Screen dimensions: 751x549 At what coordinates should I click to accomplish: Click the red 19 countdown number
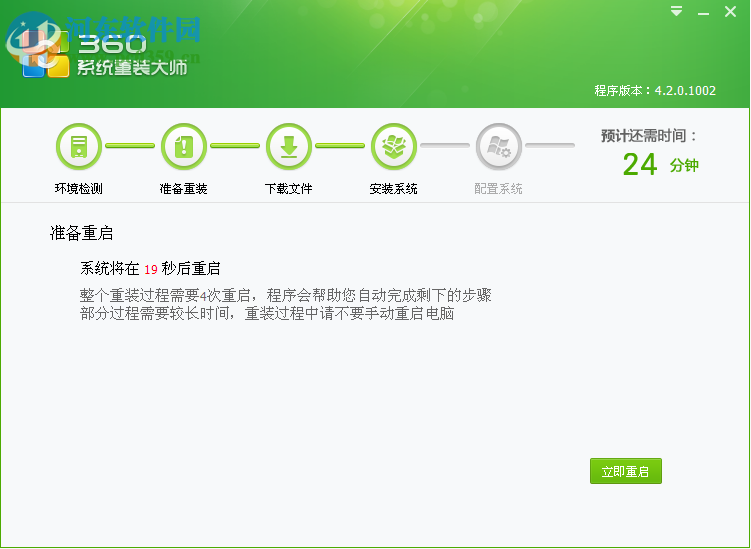[151, 269]
